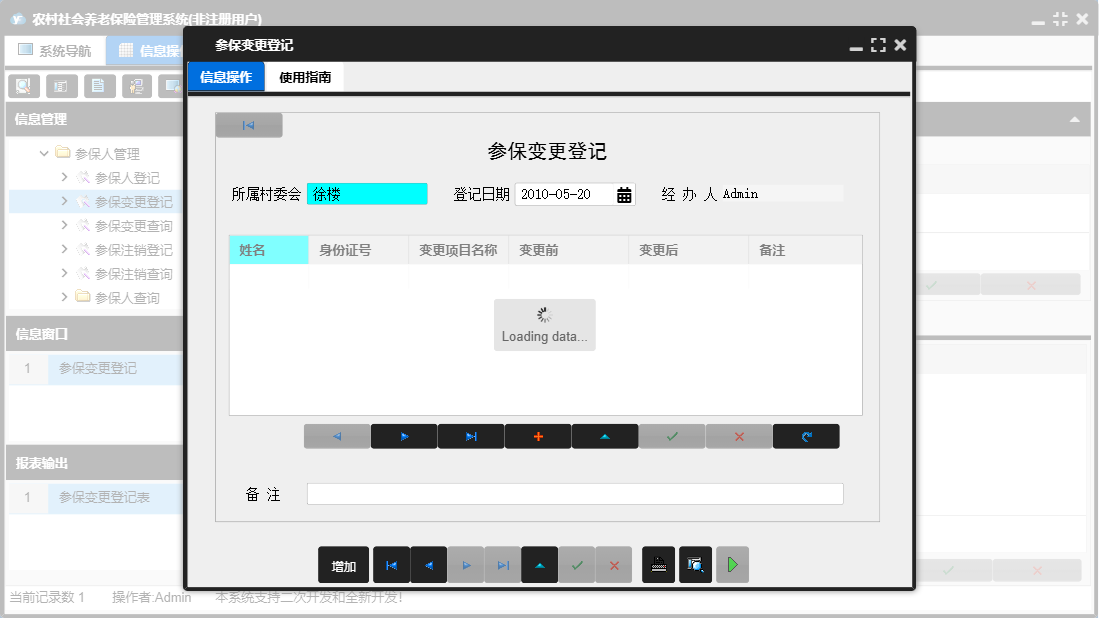Screen dimensions: 1099x618
Task: Click the refresh icon in the grid toolbar
Action: pos(806,436)
